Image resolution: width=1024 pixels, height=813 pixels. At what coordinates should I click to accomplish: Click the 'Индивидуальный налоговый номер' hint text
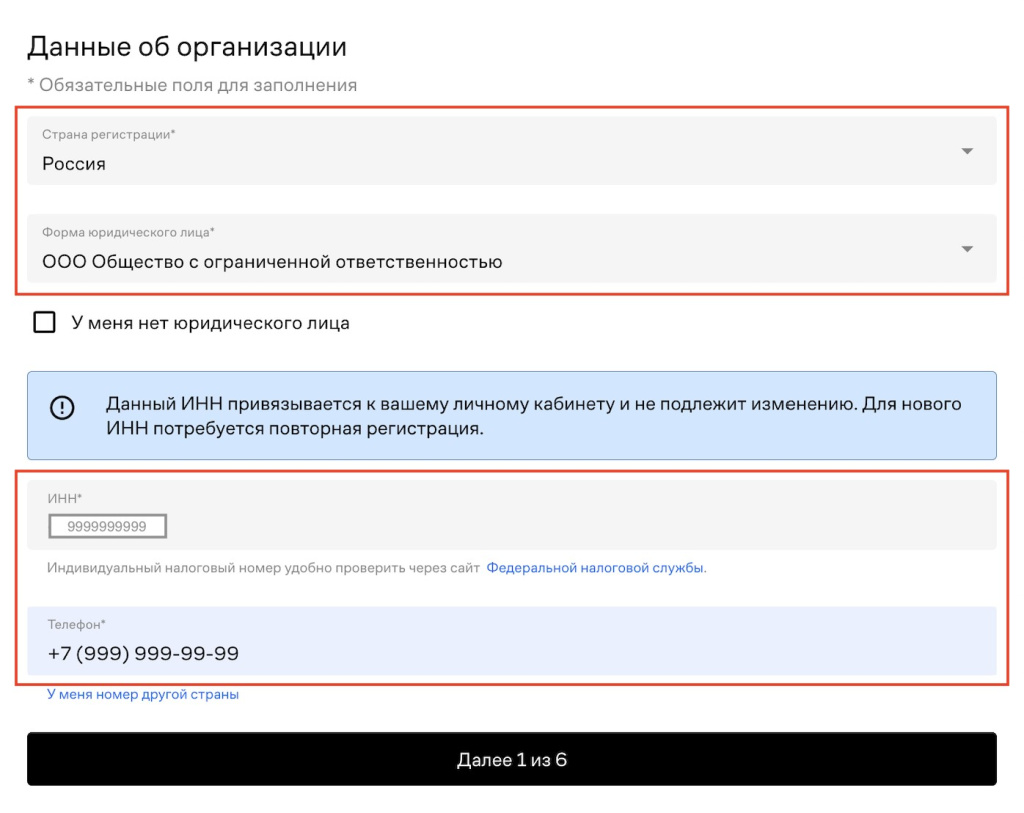[x=263, y=568]
